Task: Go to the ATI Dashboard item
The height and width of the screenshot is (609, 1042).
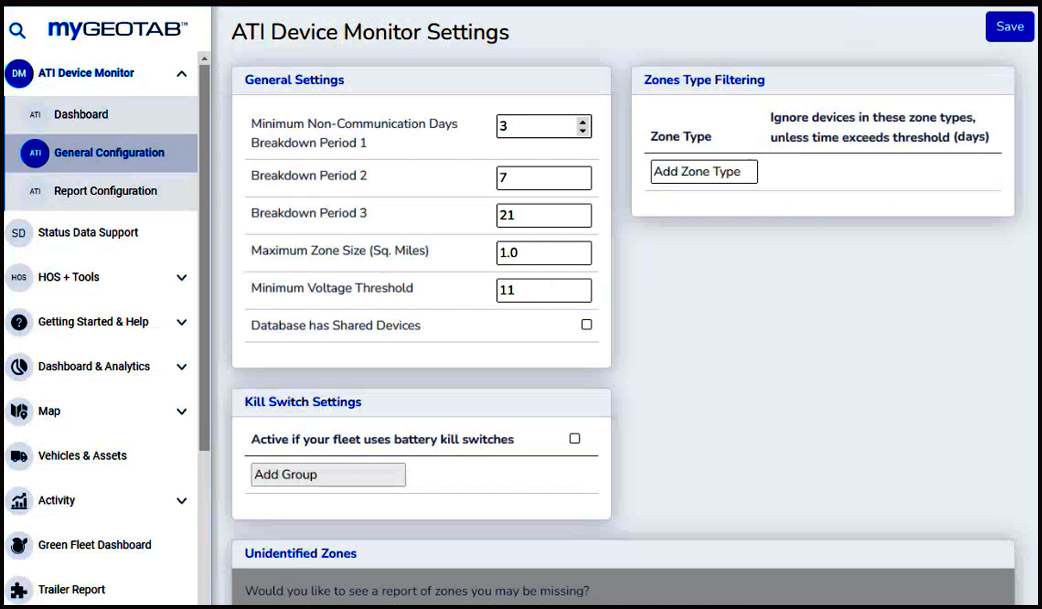Action: click(81, 115)
